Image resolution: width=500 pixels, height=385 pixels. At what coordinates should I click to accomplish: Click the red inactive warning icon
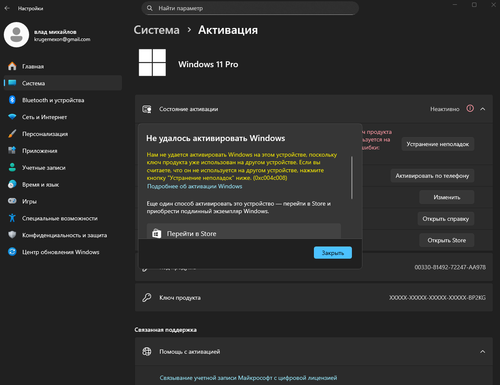(470, 109)
